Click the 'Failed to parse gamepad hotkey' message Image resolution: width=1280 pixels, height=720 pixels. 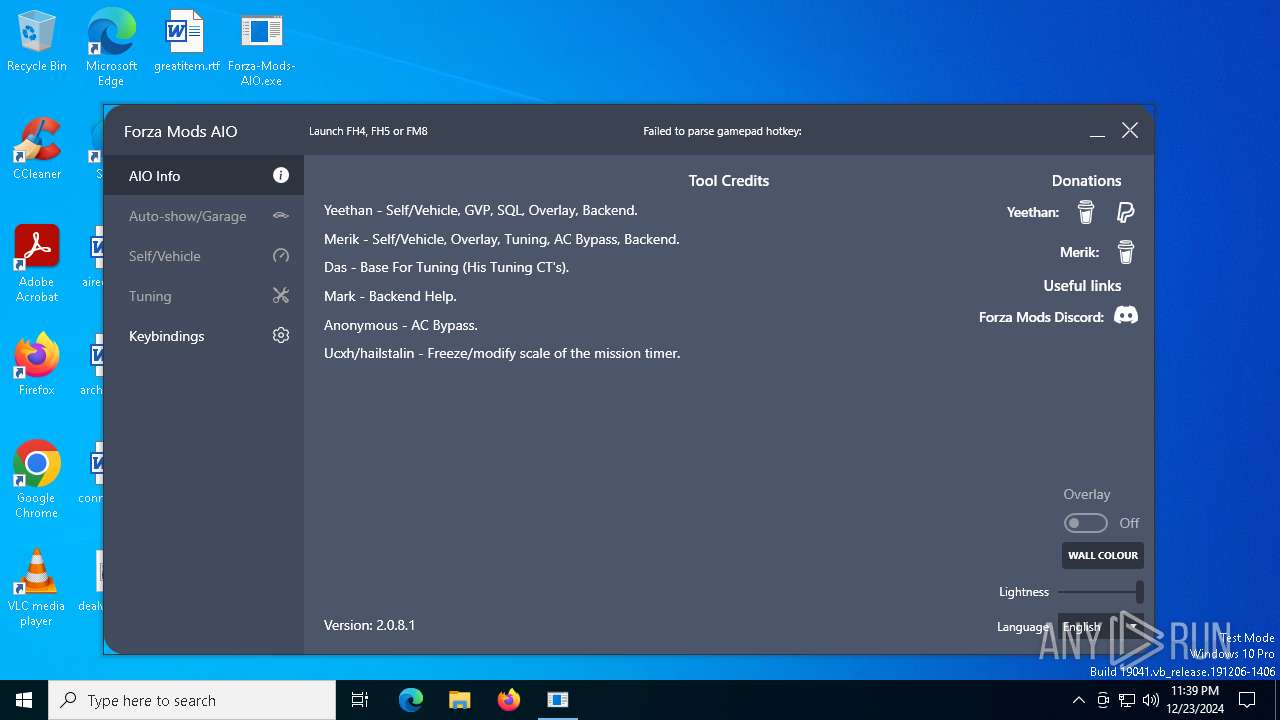(722, 131)
